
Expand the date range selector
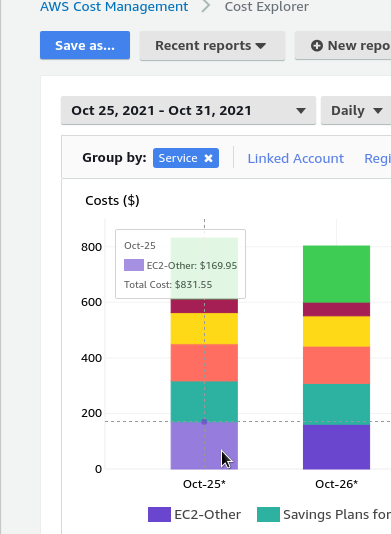point(188,111)
